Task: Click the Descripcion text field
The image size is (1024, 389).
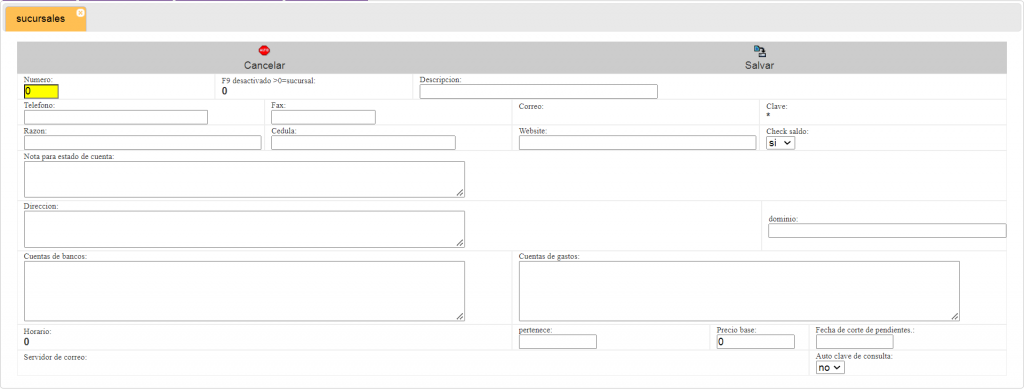Action: click(x=539, y=91)
